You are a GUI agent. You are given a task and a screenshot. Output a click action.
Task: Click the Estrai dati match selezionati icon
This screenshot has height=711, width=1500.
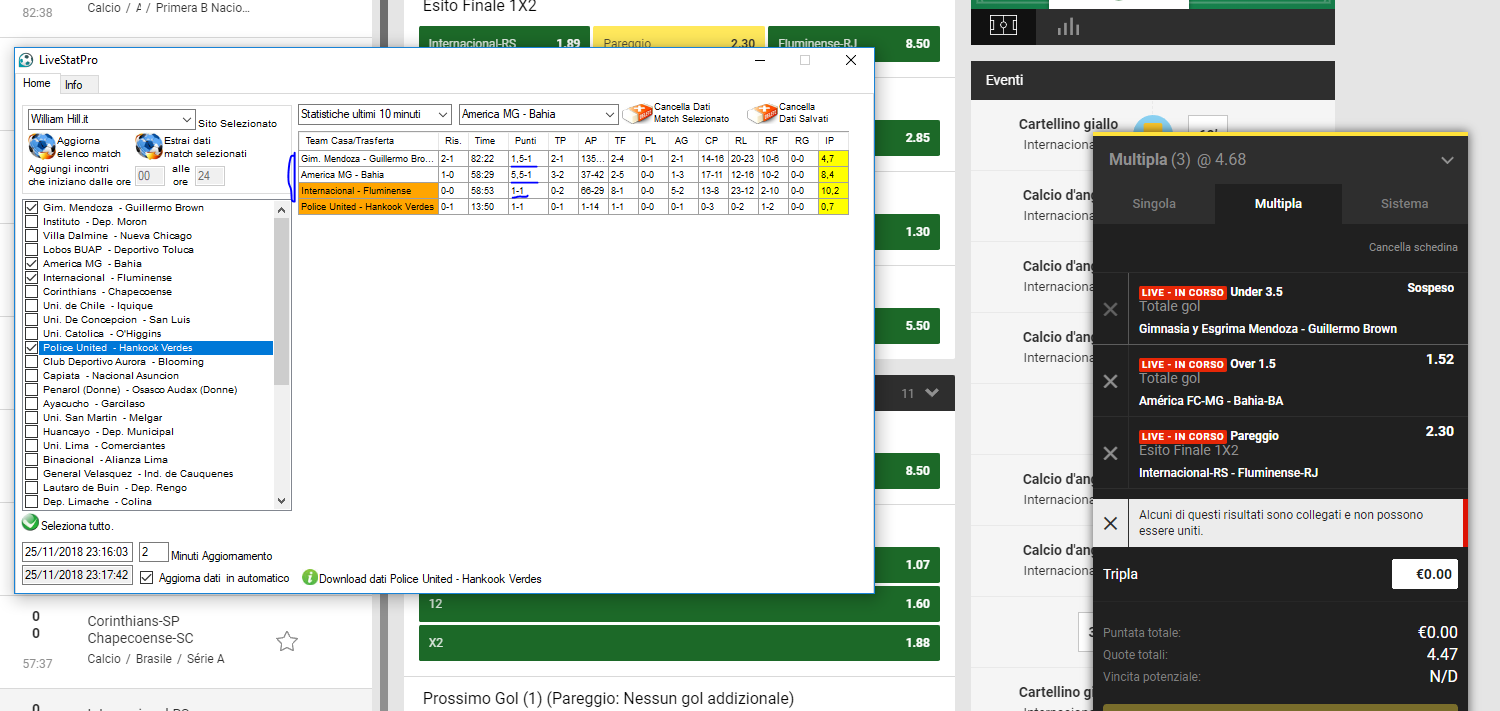point(149,147)
